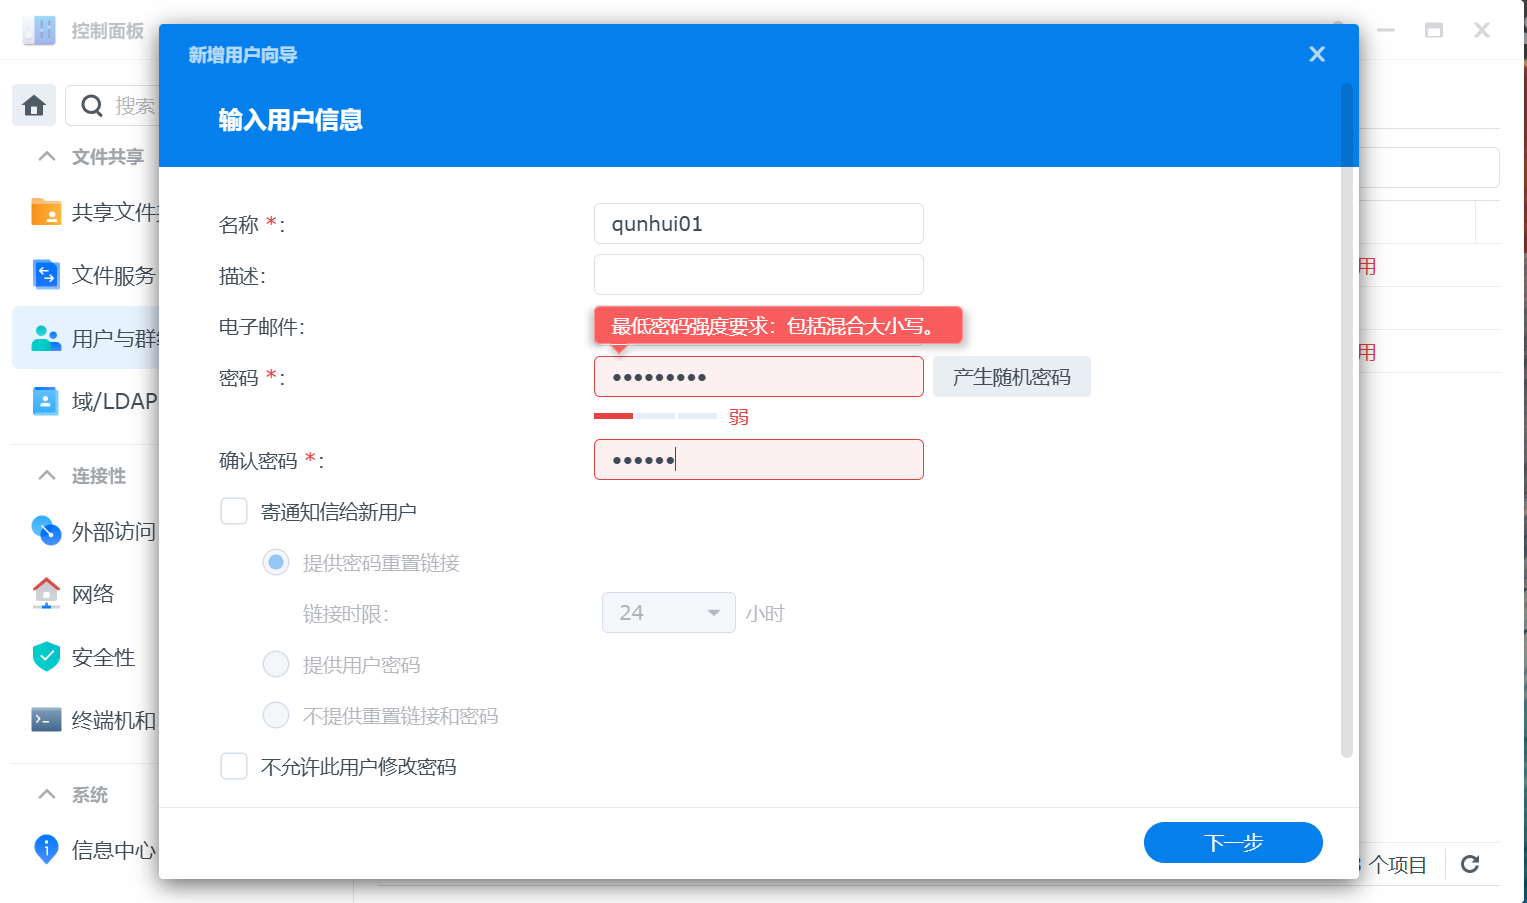Check 不允许此用户修改密码
The width and height of the screenshot is (1527, 903).
(233, 766)
